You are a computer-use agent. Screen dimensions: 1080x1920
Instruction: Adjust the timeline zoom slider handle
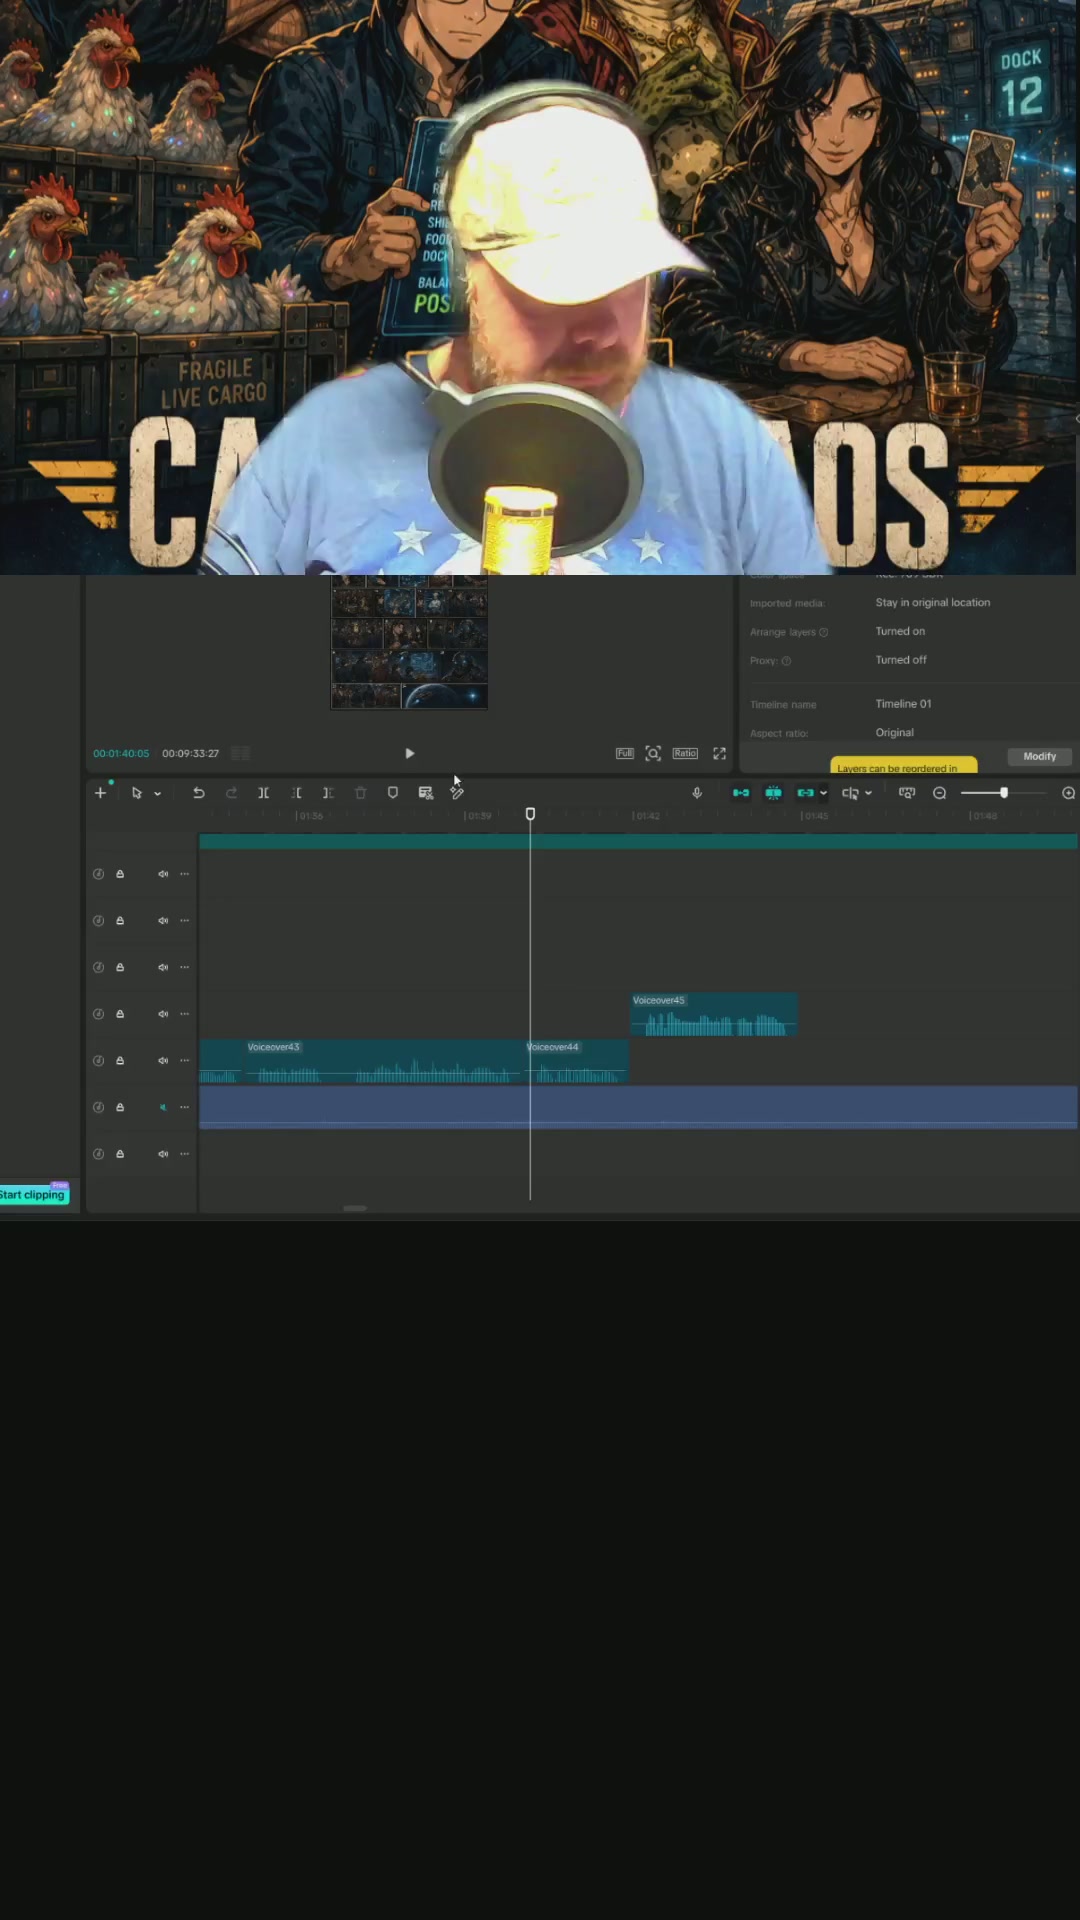pyautogui.click(x=1004, y=793)
